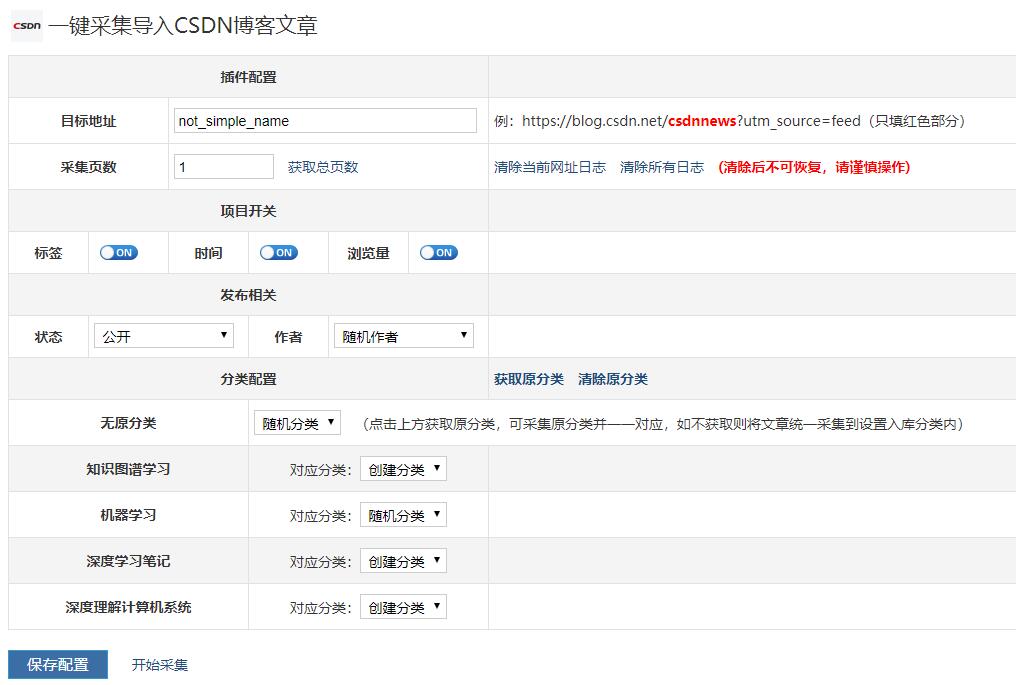Click the 采集页数 row label
1016x685 pixels.
click(88, 167)
